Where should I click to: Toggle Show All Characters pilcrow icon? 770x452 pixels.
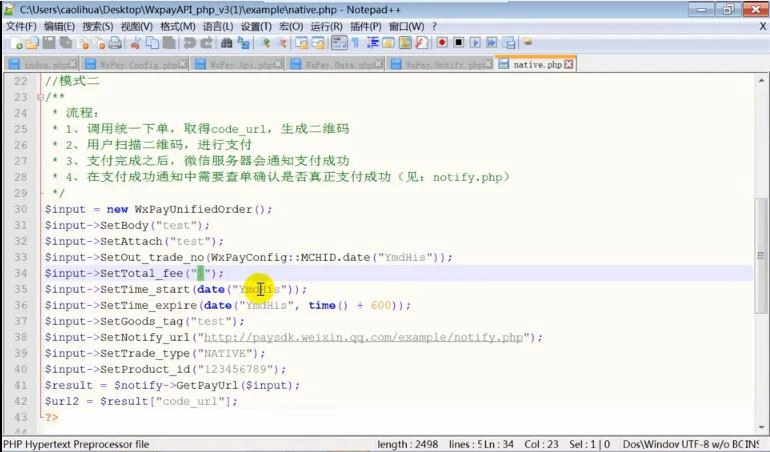coord(356,43)
